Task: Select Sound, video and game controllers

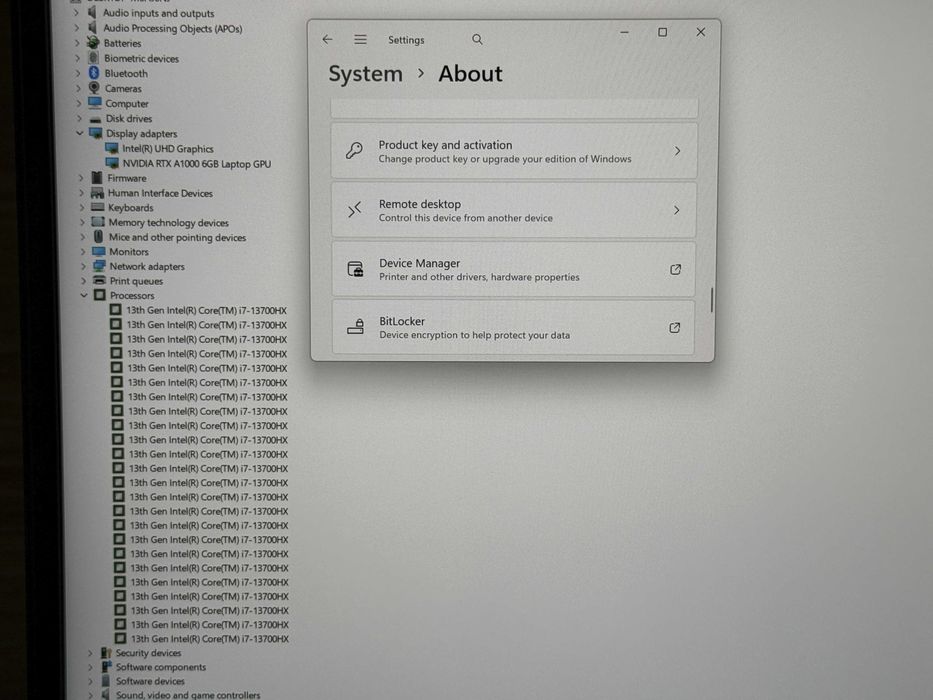Action: 188,695
